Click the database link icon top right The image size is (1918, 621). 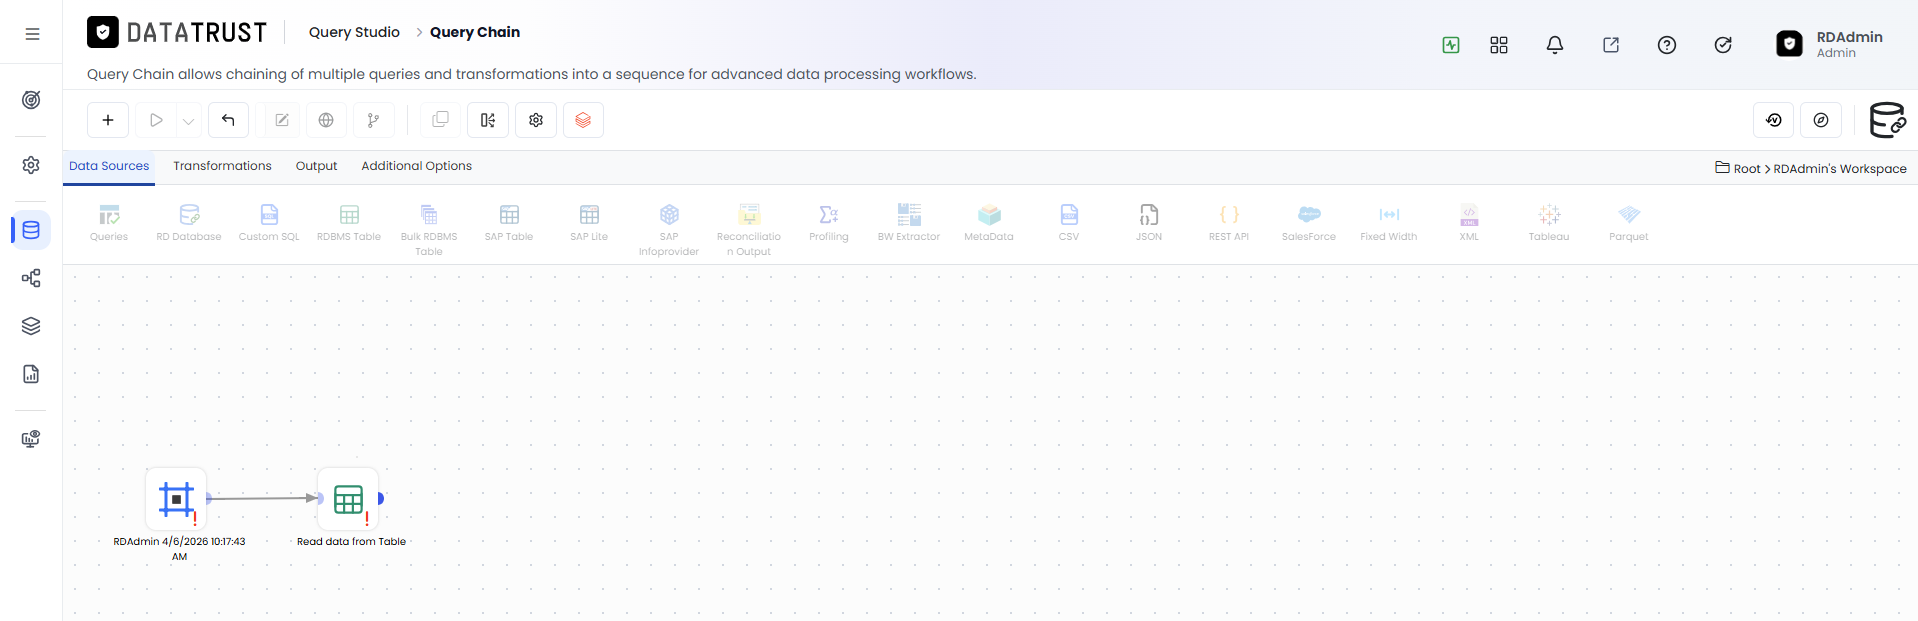[1887, 120]
